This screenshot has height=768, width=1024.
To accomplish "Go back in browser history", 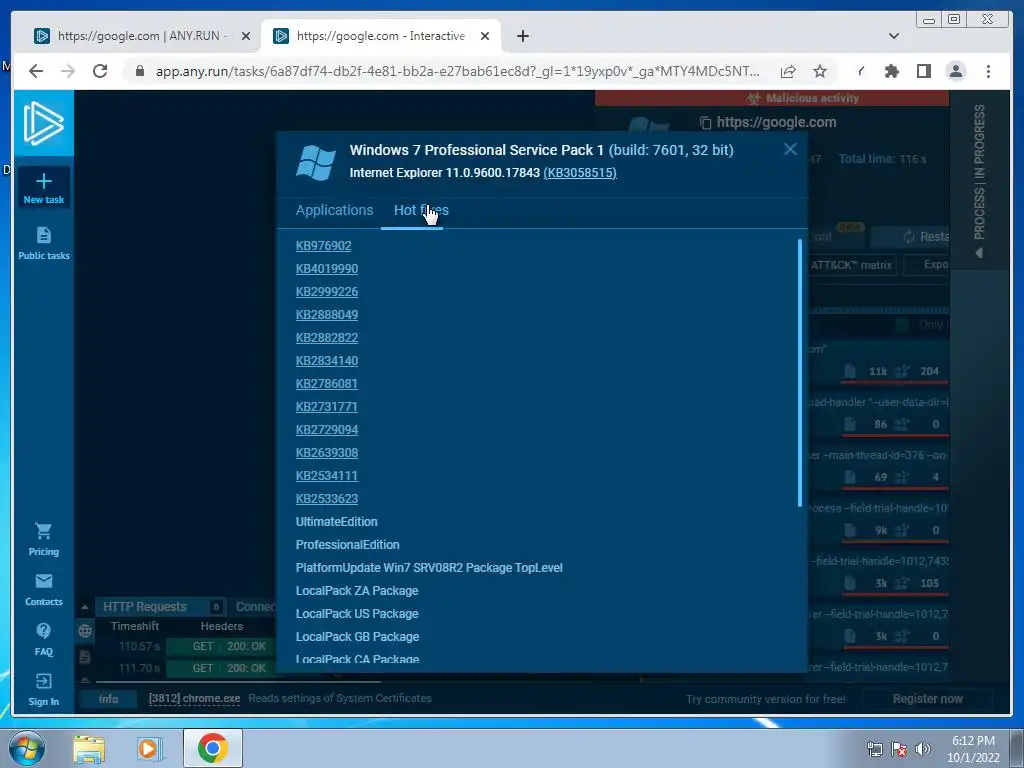I will (36, 71).
